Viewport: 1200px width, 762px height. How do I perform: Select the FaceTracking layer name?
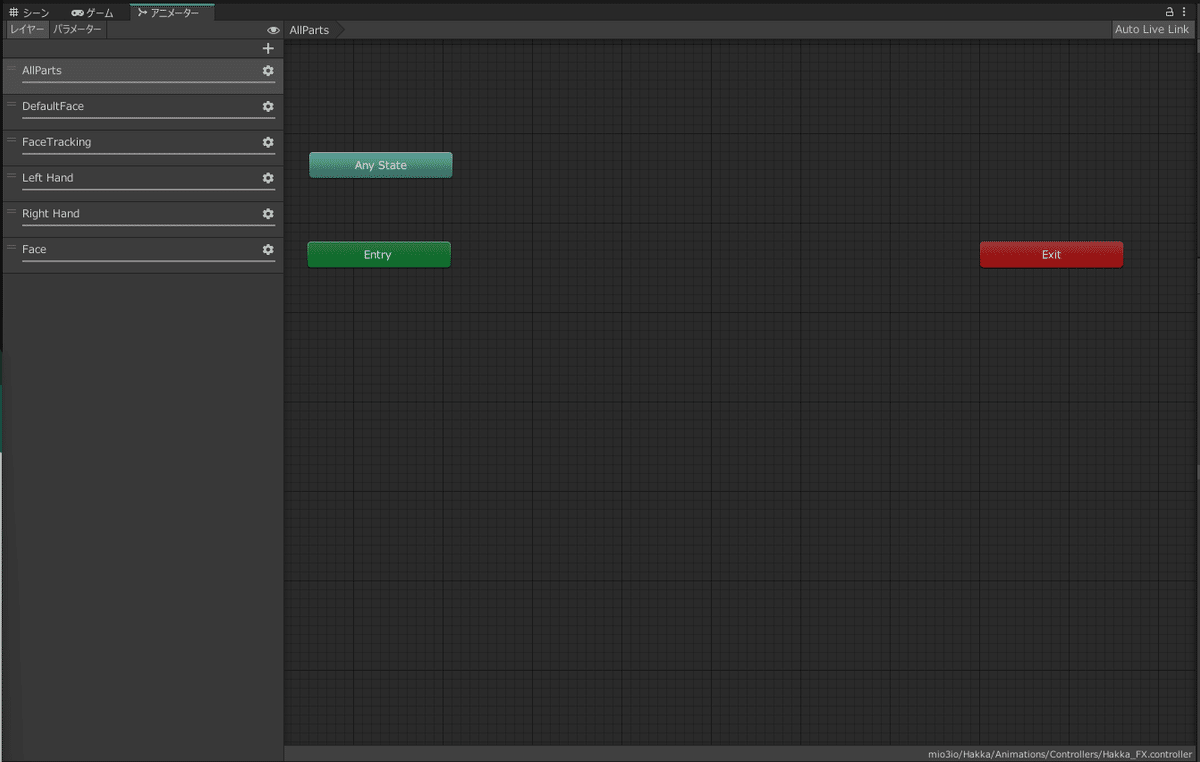coord(57,142)
